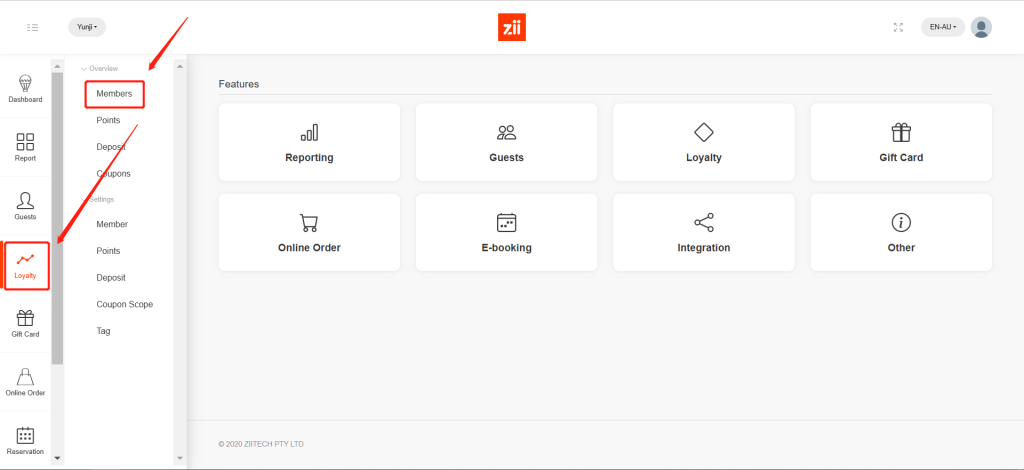Toggle the sidebar menu collapse icon
Screen dimensions: 1024x470
32,27
